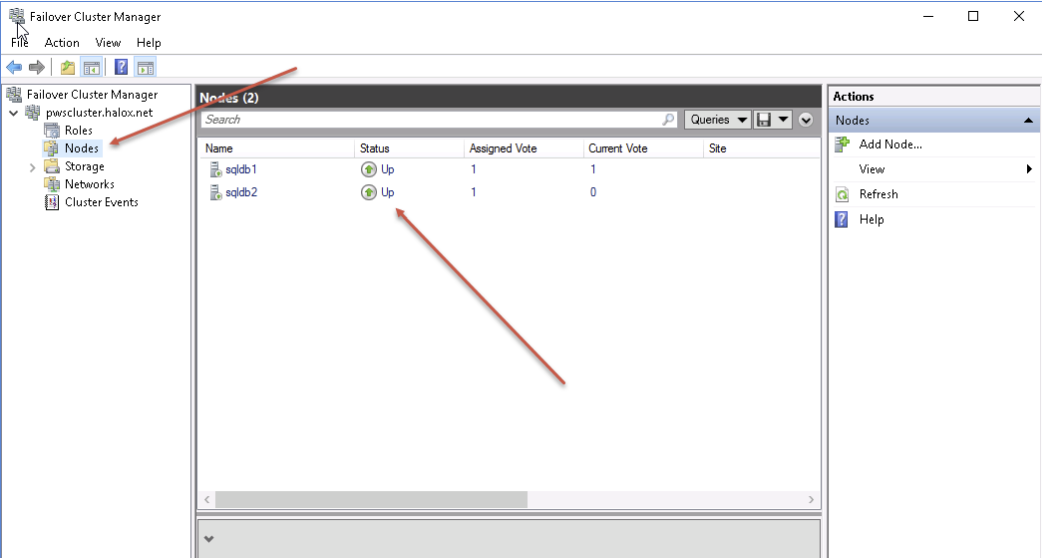Click the sqldb2 node name

tap(241, 192)
